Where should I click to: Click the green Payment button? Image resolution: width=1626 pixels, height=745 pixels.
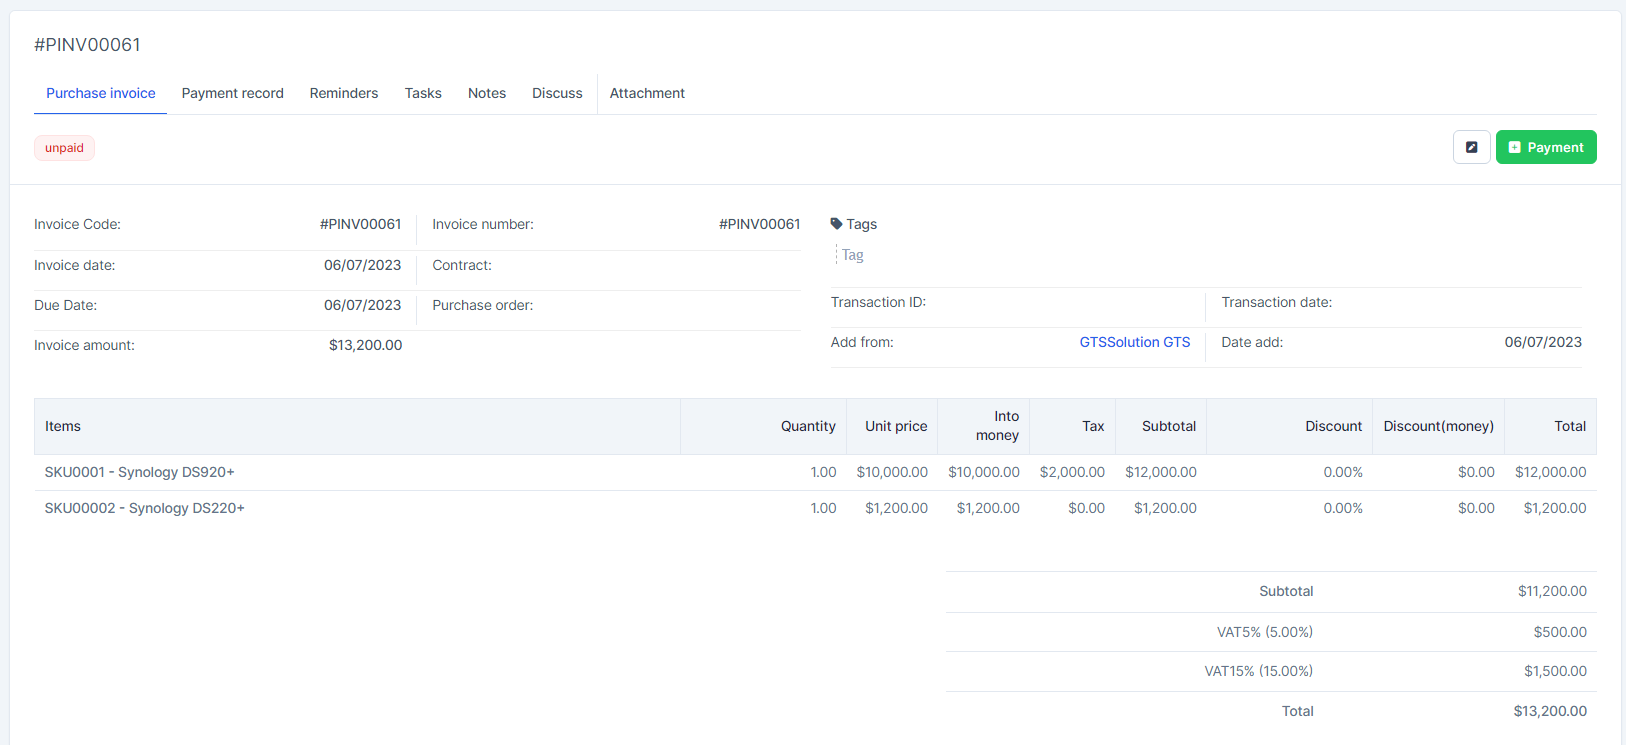(1546, 147)
